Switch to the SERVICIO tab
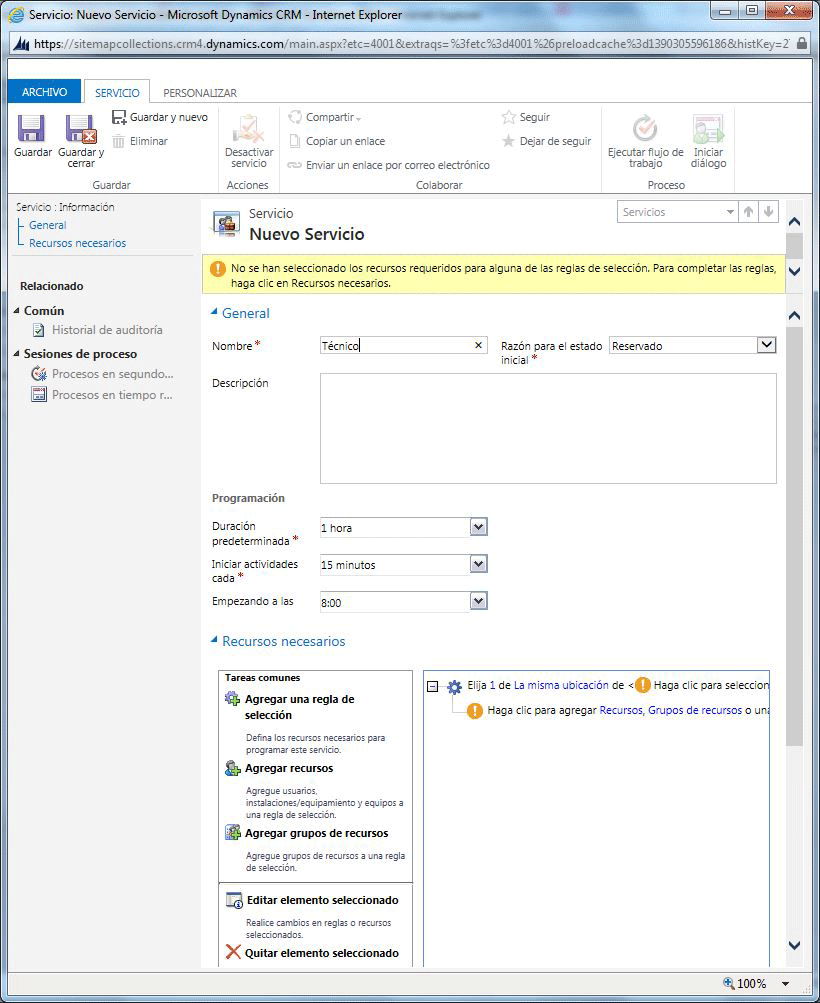820x1003 pixels. [117, 92]
